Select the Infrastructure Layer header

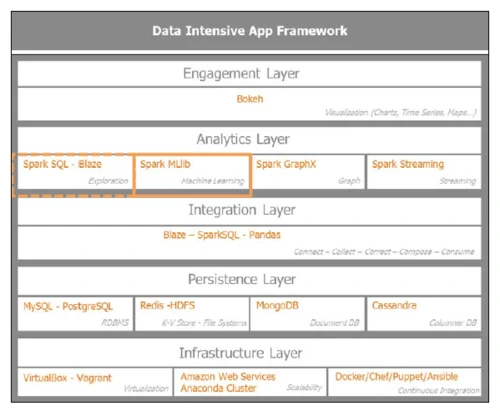(249, 353)
